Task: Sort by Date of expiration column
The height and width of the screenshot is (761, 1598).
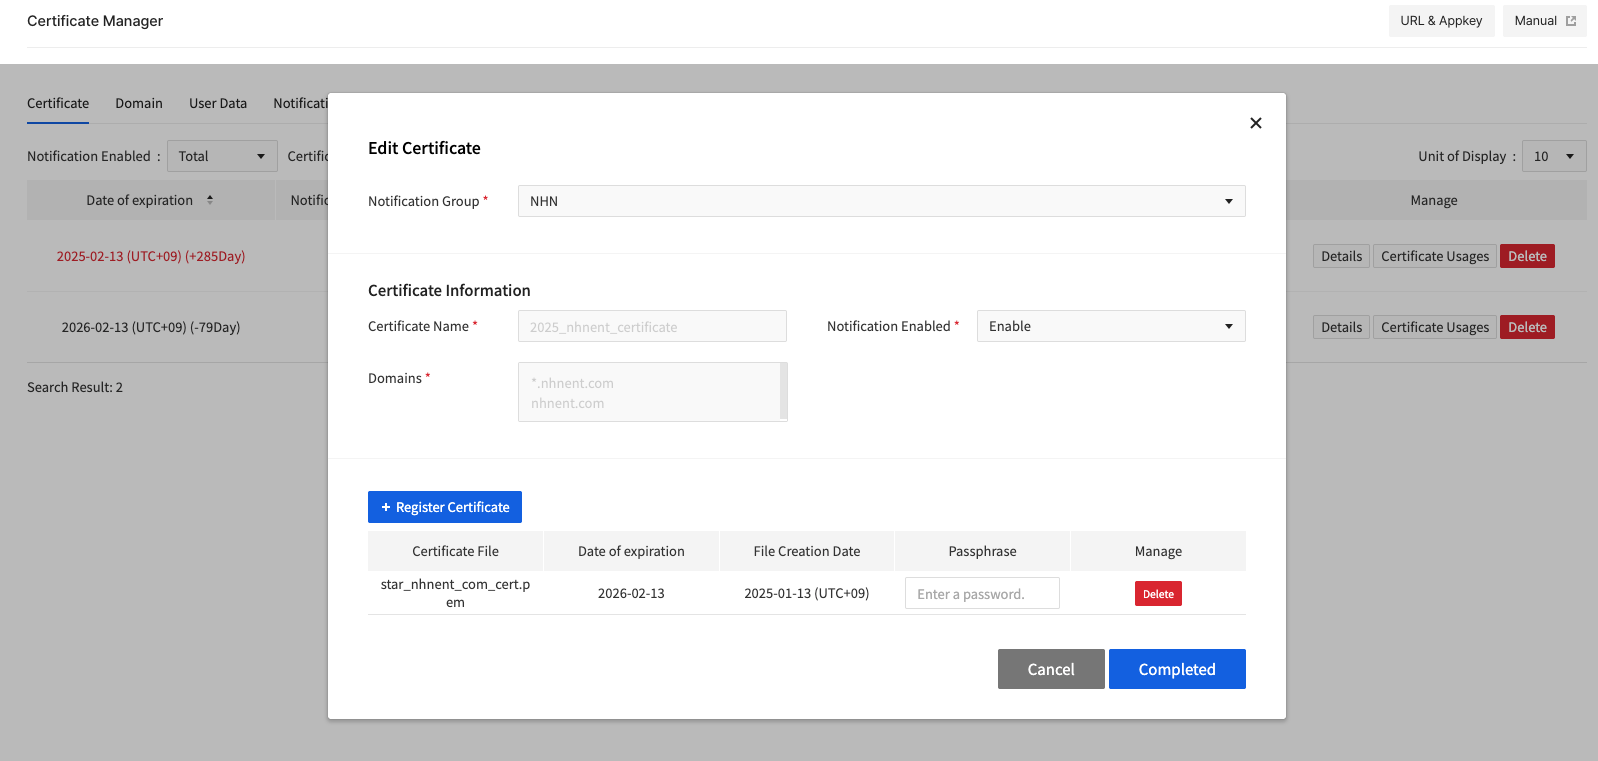Action: [209, 200]
